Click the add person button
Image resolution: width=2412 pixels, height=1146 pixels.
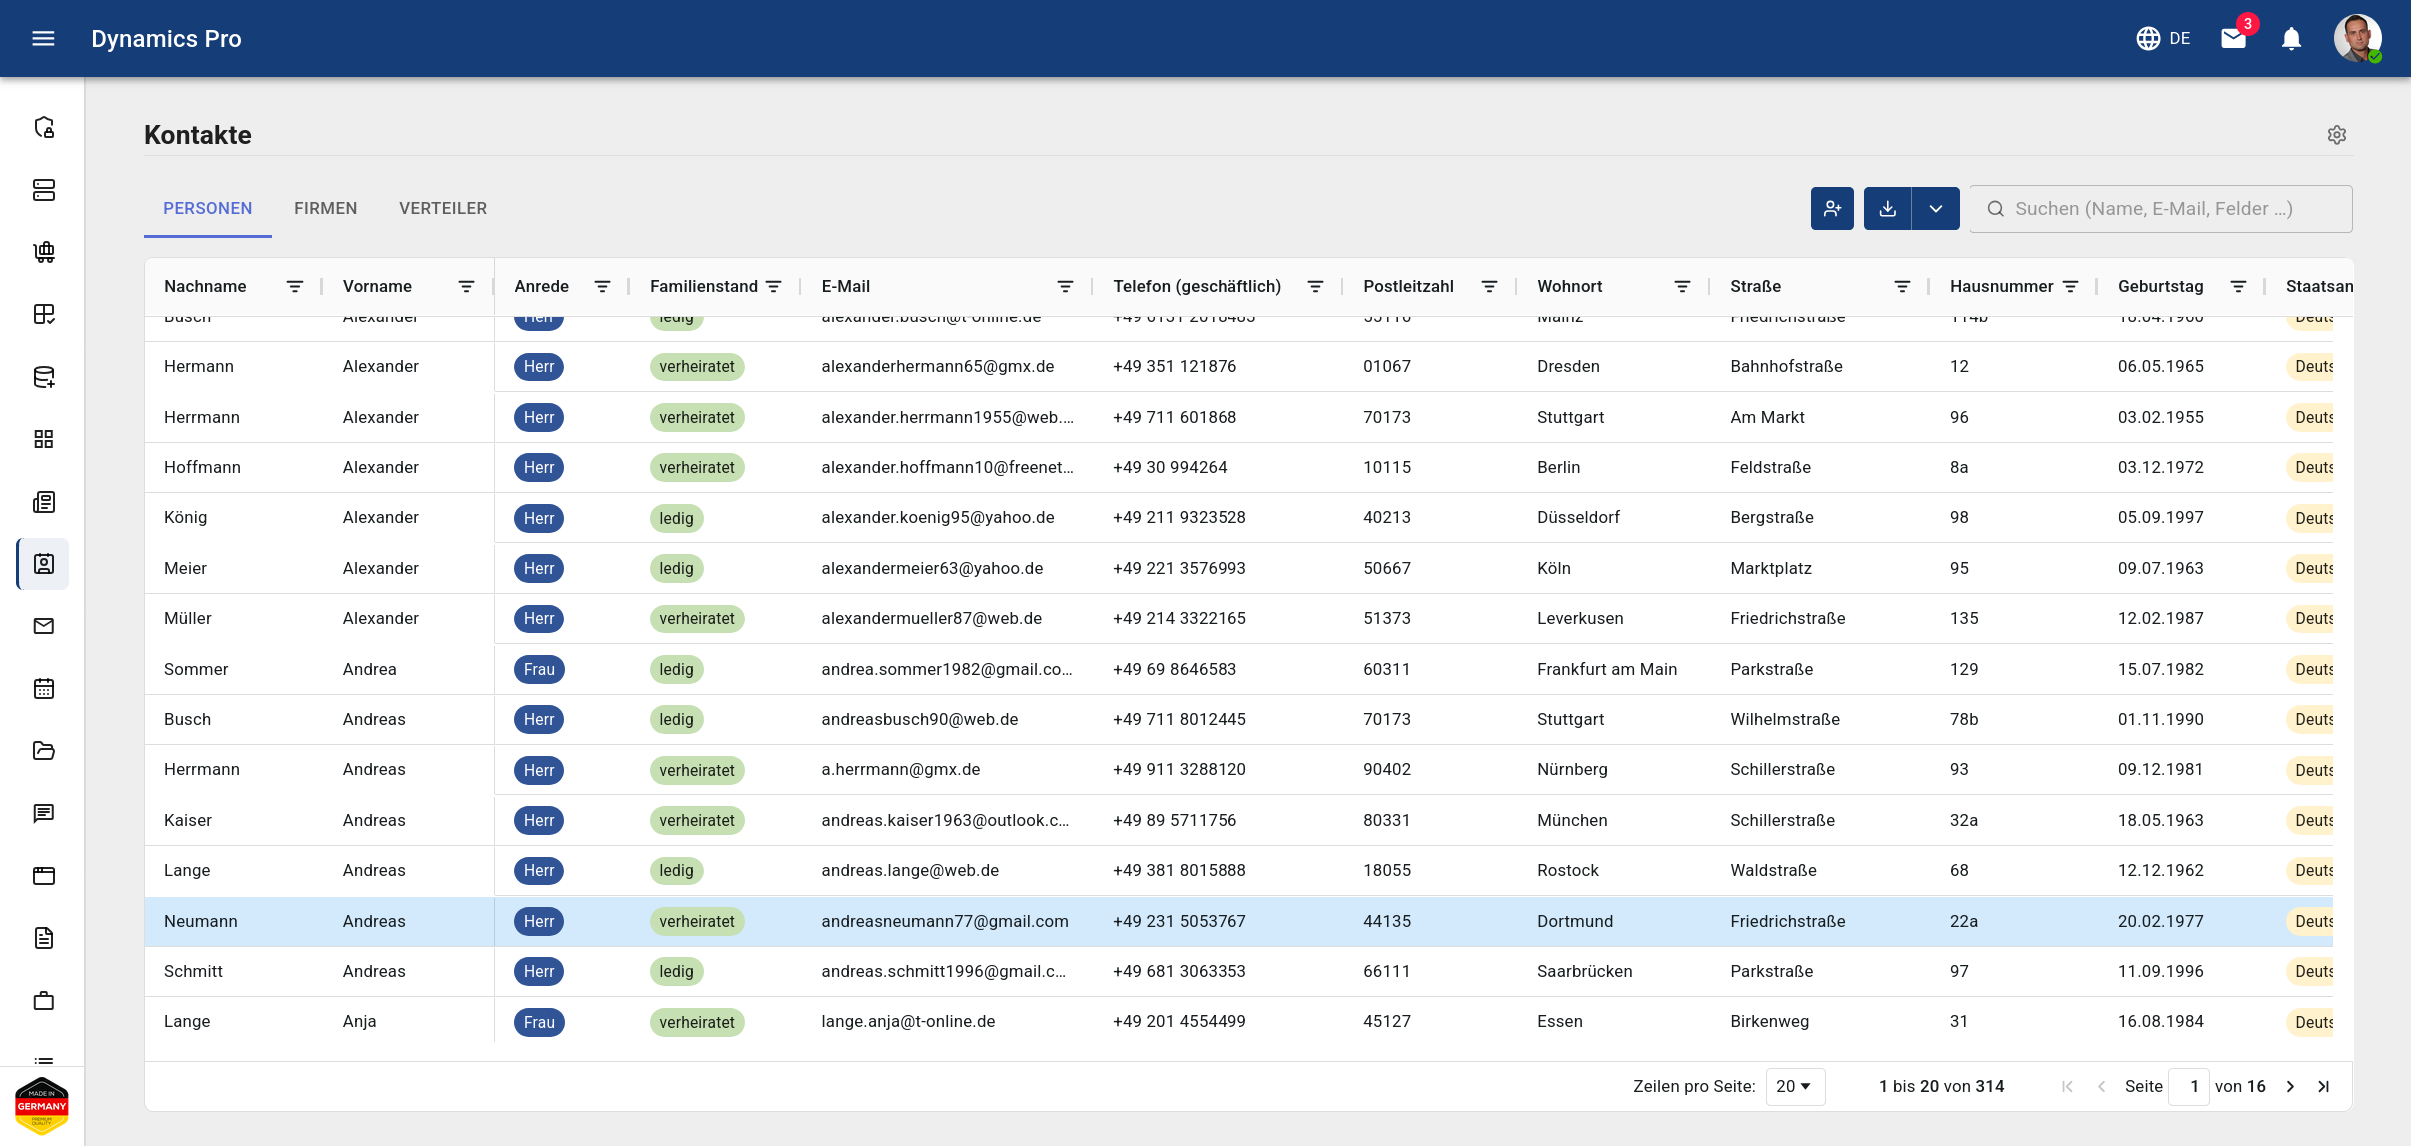1832,208
